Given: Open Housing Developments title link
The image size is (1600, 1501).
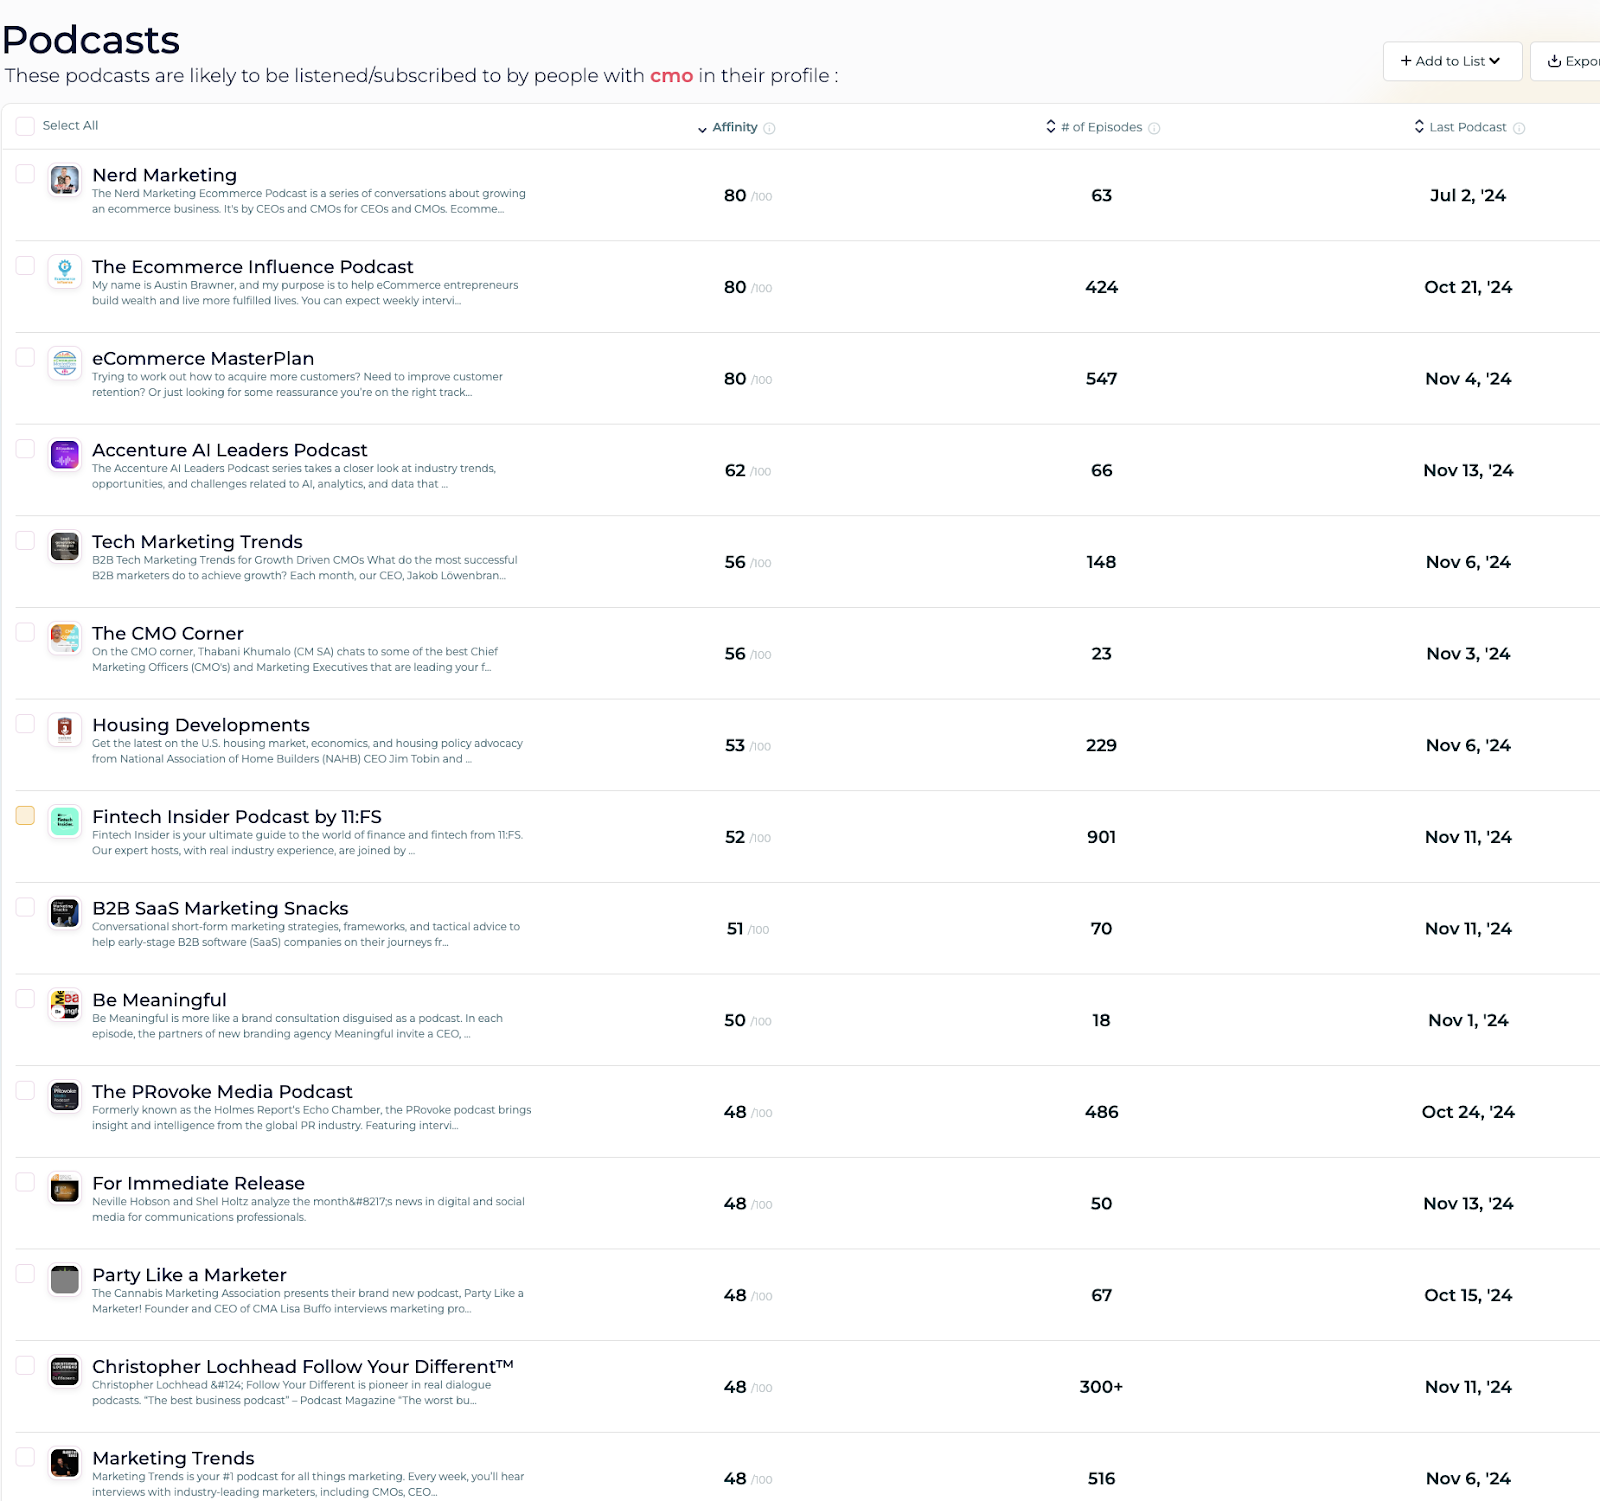Looking at the screenshot, I should point(201,725).
